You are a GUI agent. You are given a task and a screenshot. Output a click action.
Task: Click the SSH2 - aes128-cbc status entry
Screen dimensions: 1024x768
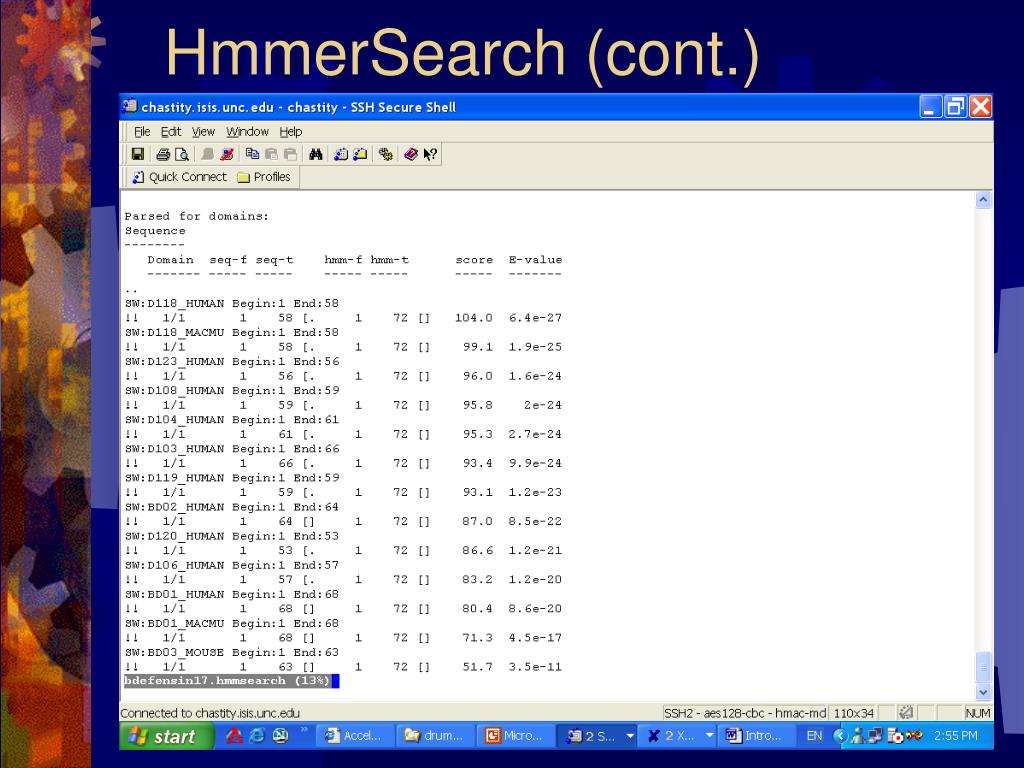click(744, 713)
